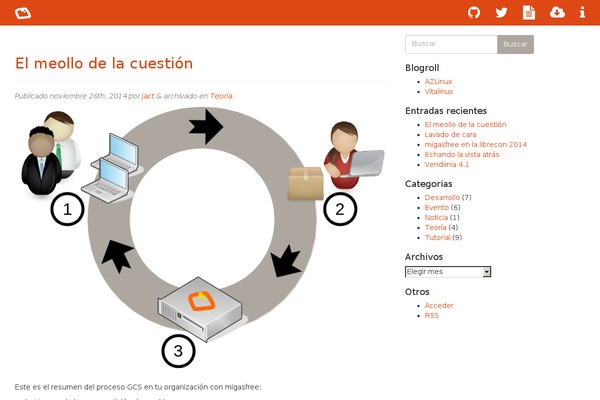
Task: Open the Noticia category
Action: pyautogui.click(x=436, y=217)
